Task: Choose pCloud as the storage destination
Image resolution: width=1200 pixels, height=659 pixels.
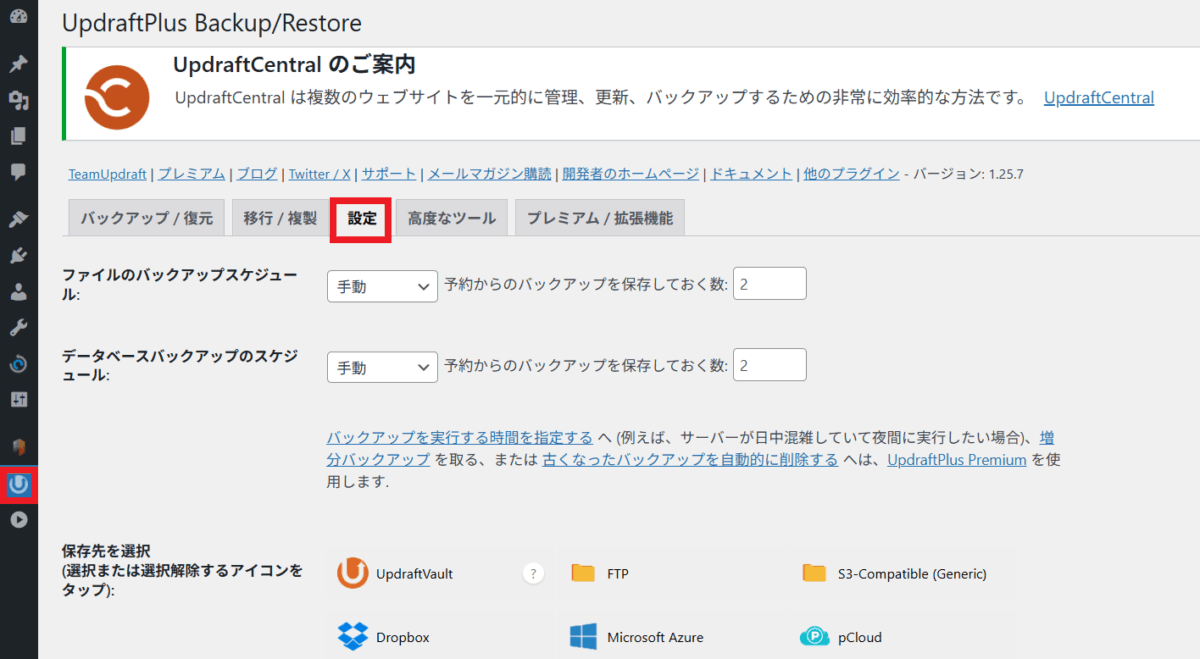Action: 842,637
